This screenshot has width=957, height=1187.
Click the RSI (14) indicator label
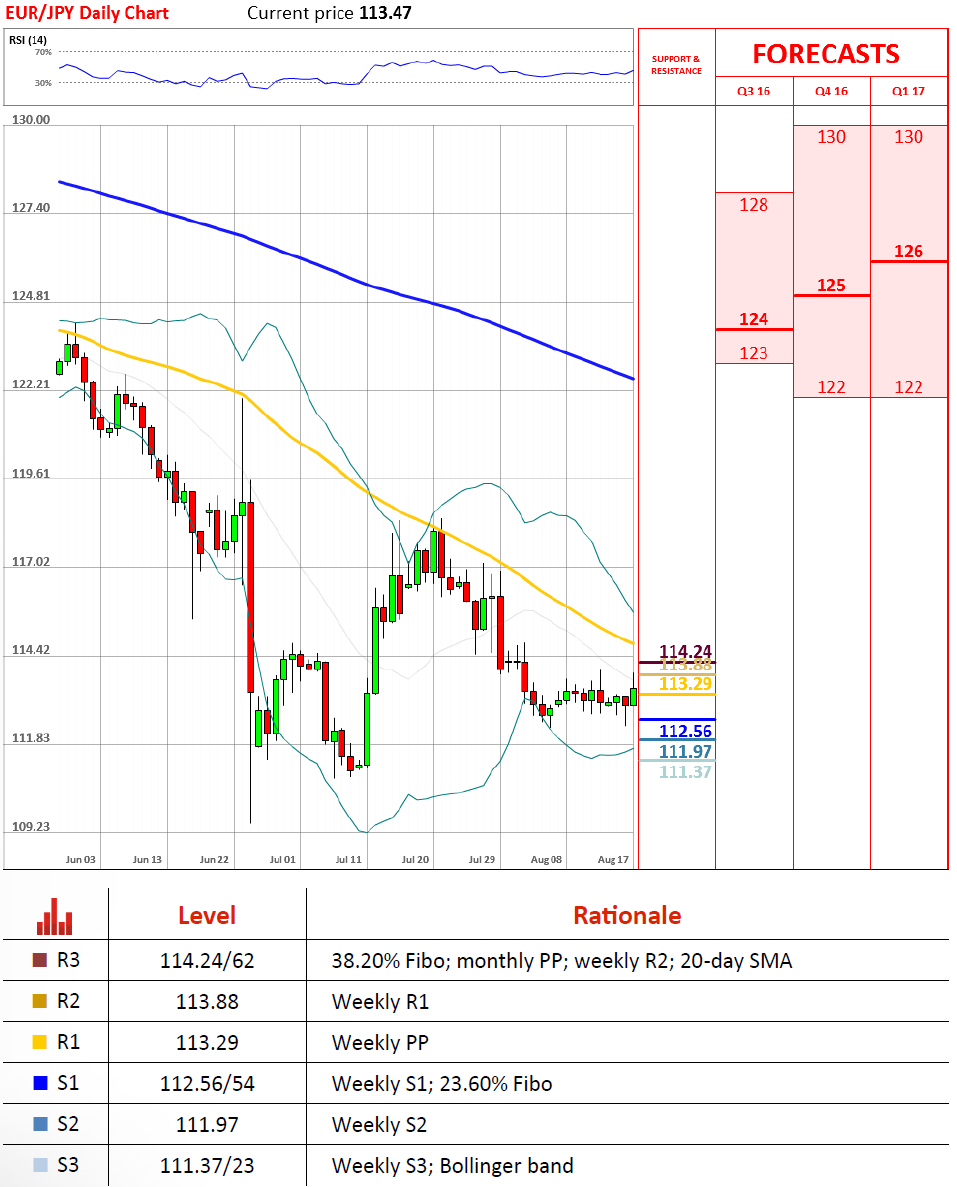[28, 40]
